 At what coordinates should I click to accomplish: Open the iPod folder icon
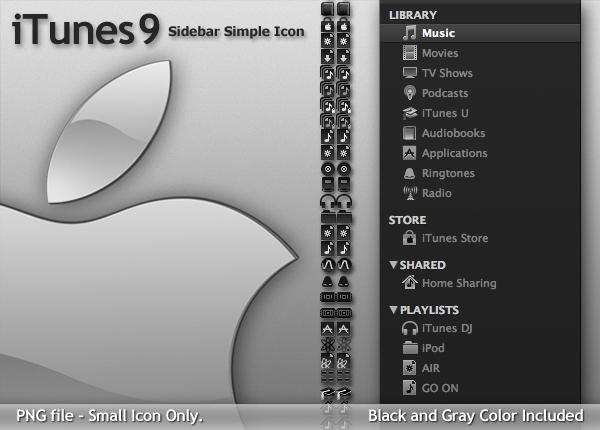click(410, 348)
